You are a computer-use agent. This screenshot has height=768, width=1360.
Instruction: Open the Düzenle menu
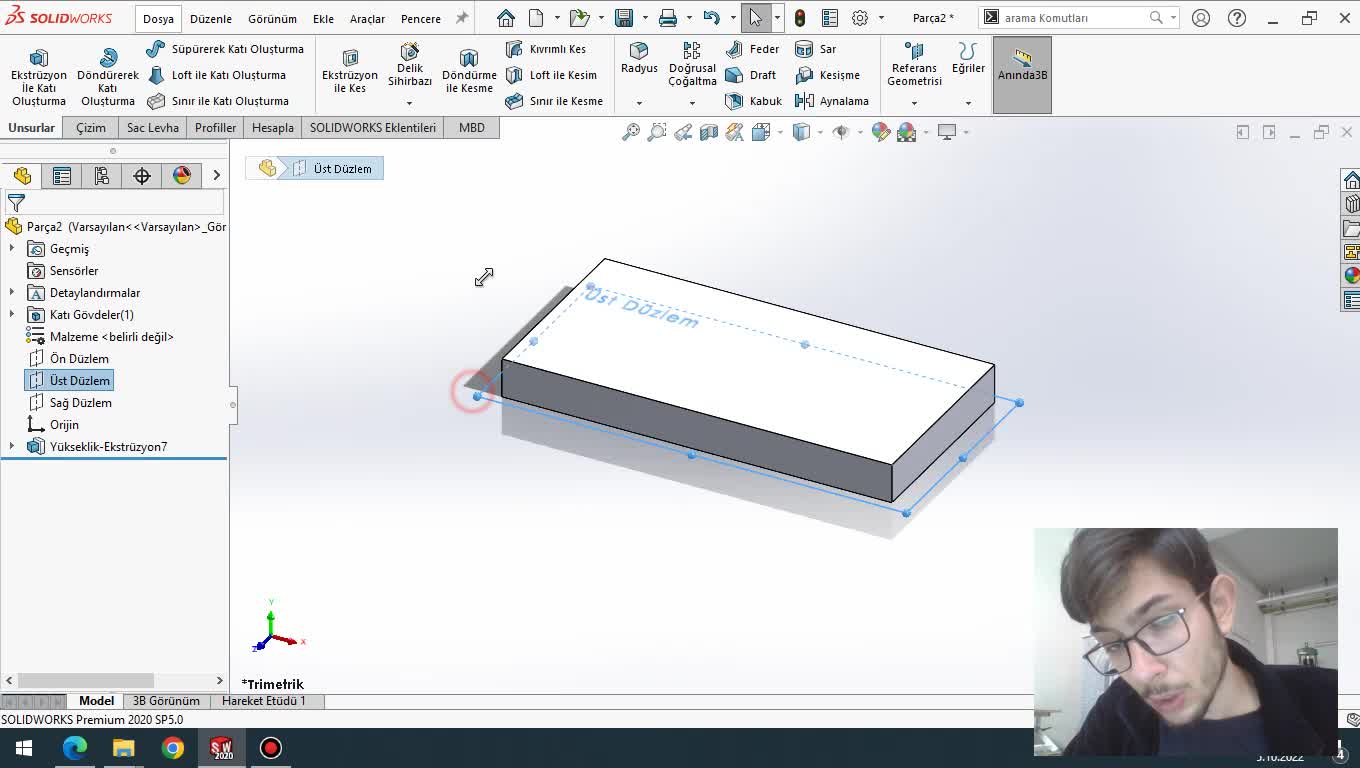pos(211,18)
